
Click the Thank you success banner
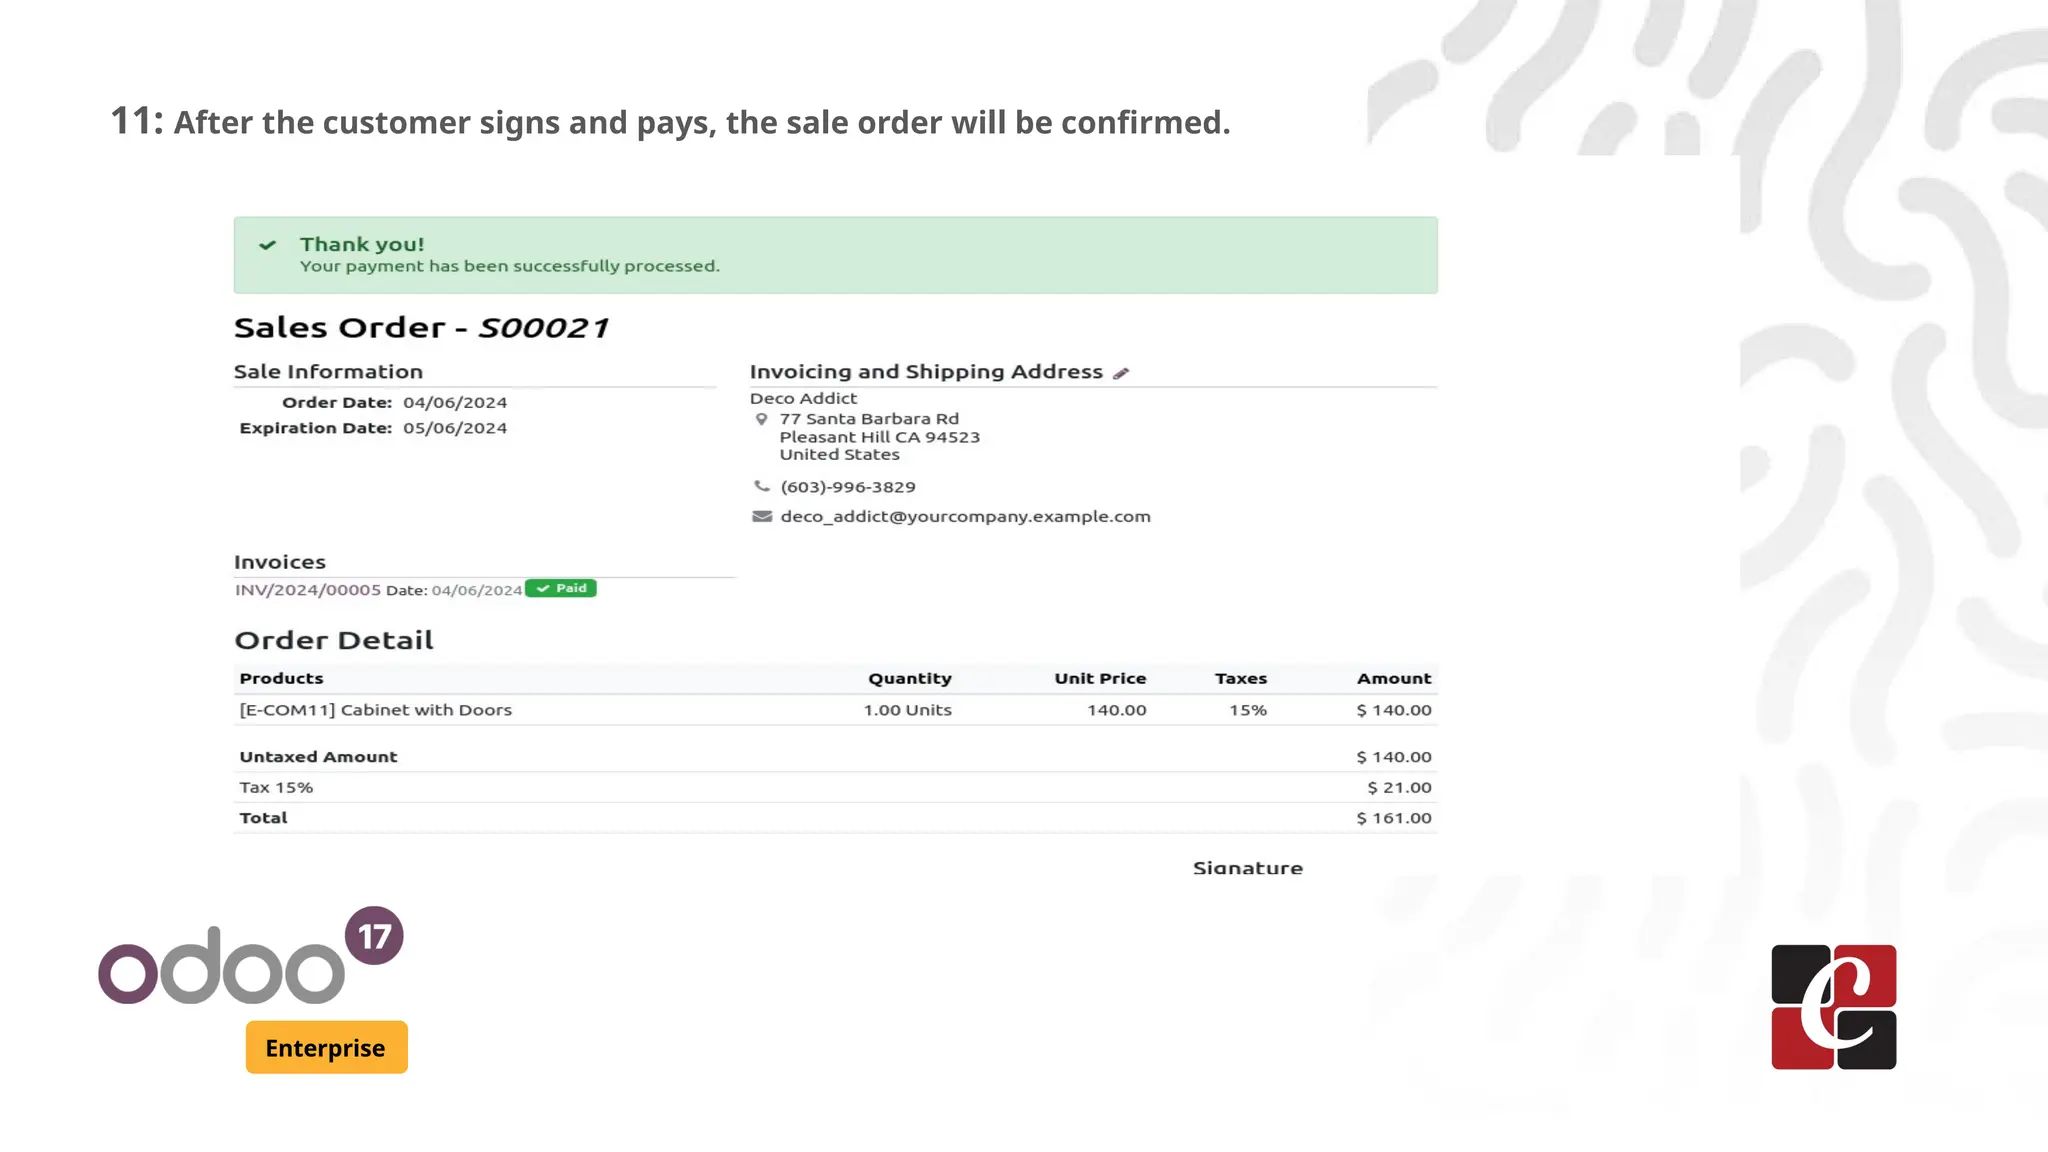pyautogui.click(x=835, y=255)
